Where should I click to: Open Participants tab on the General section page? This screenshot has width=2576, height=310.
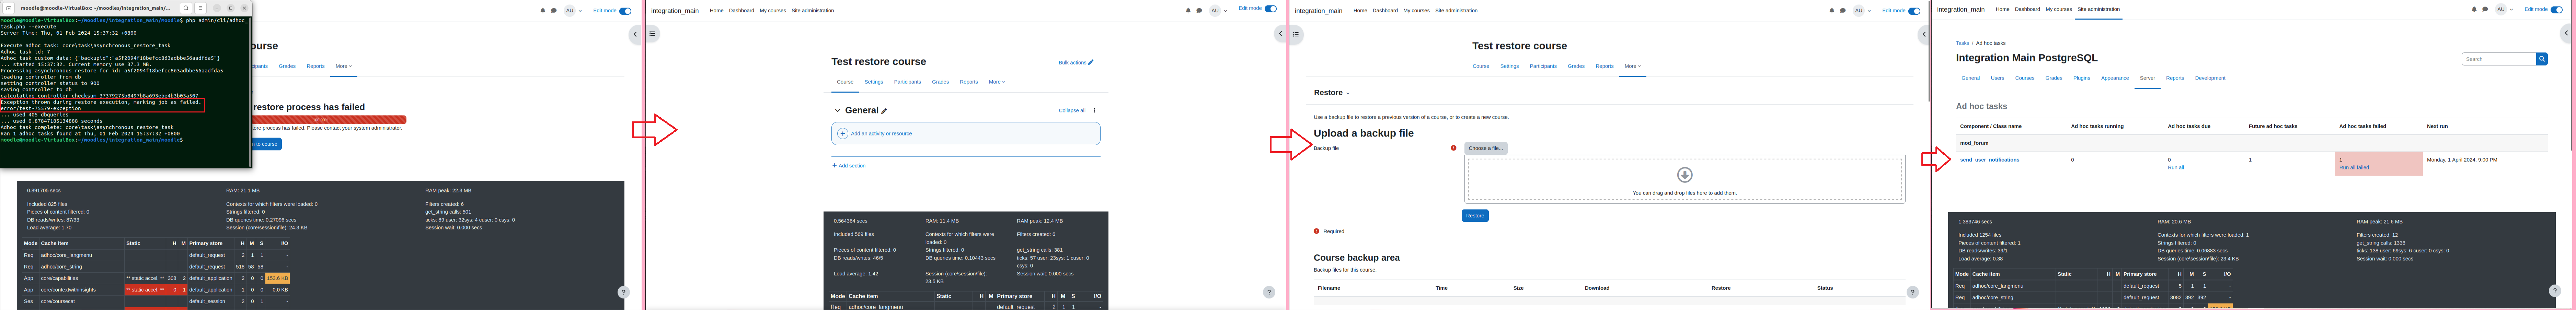[907, 82]
